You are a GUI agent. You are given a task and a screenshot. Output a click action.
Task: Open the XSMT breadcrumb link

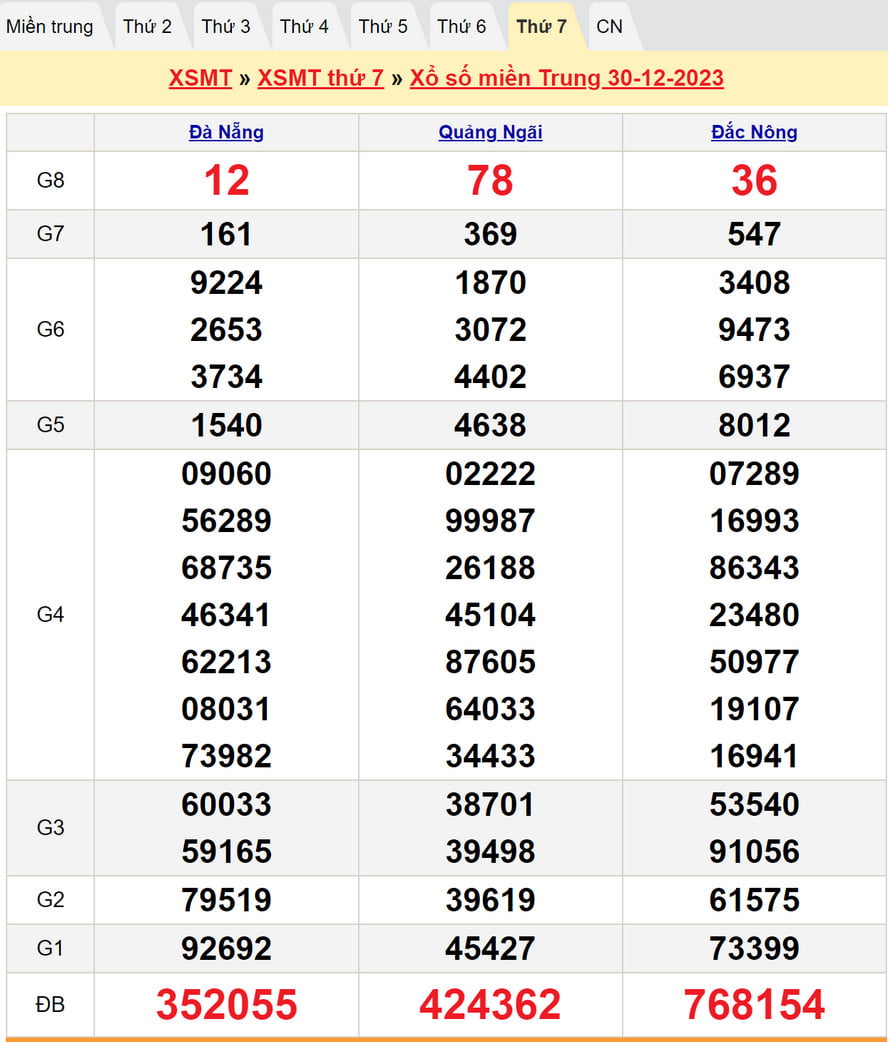200,79
